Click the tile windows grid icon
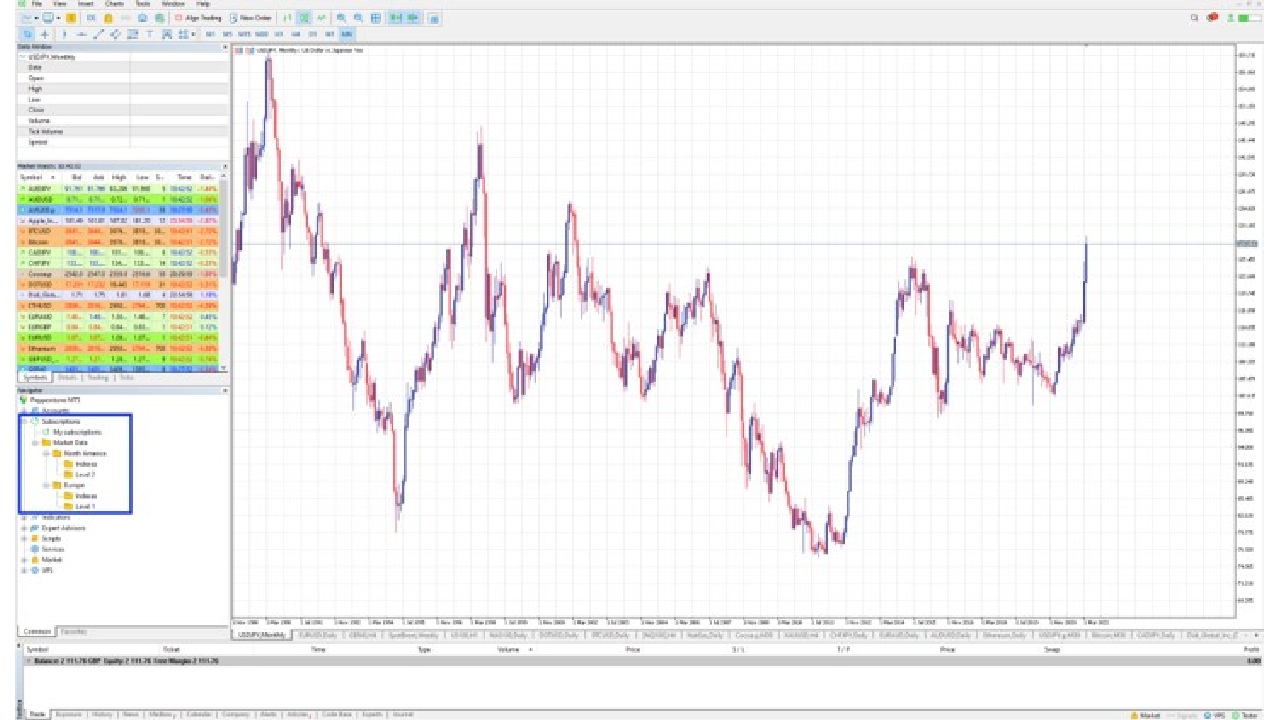 click(x=375, y=18)
